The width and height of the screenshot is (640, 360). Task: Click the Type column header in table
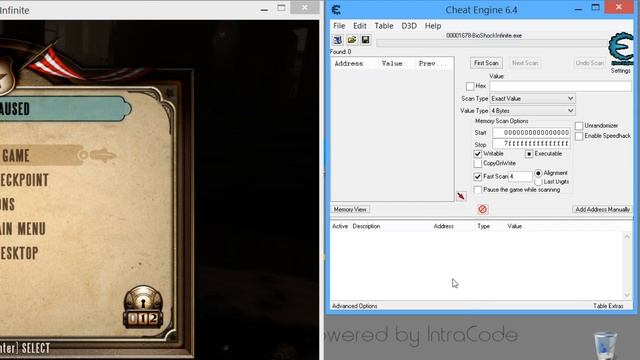483,226
